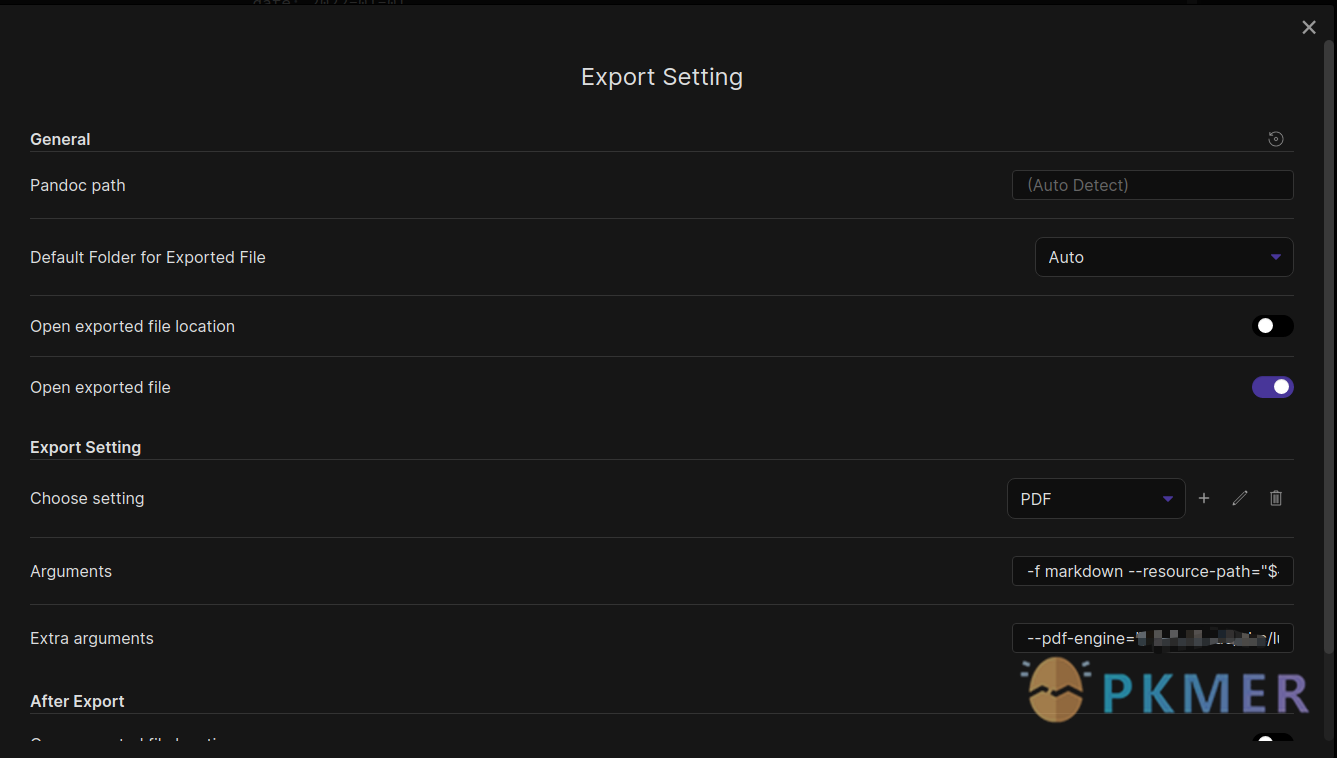
Task: Open the Choose setting dropdown showing PDF
Action: click(x=1096, y=498)
